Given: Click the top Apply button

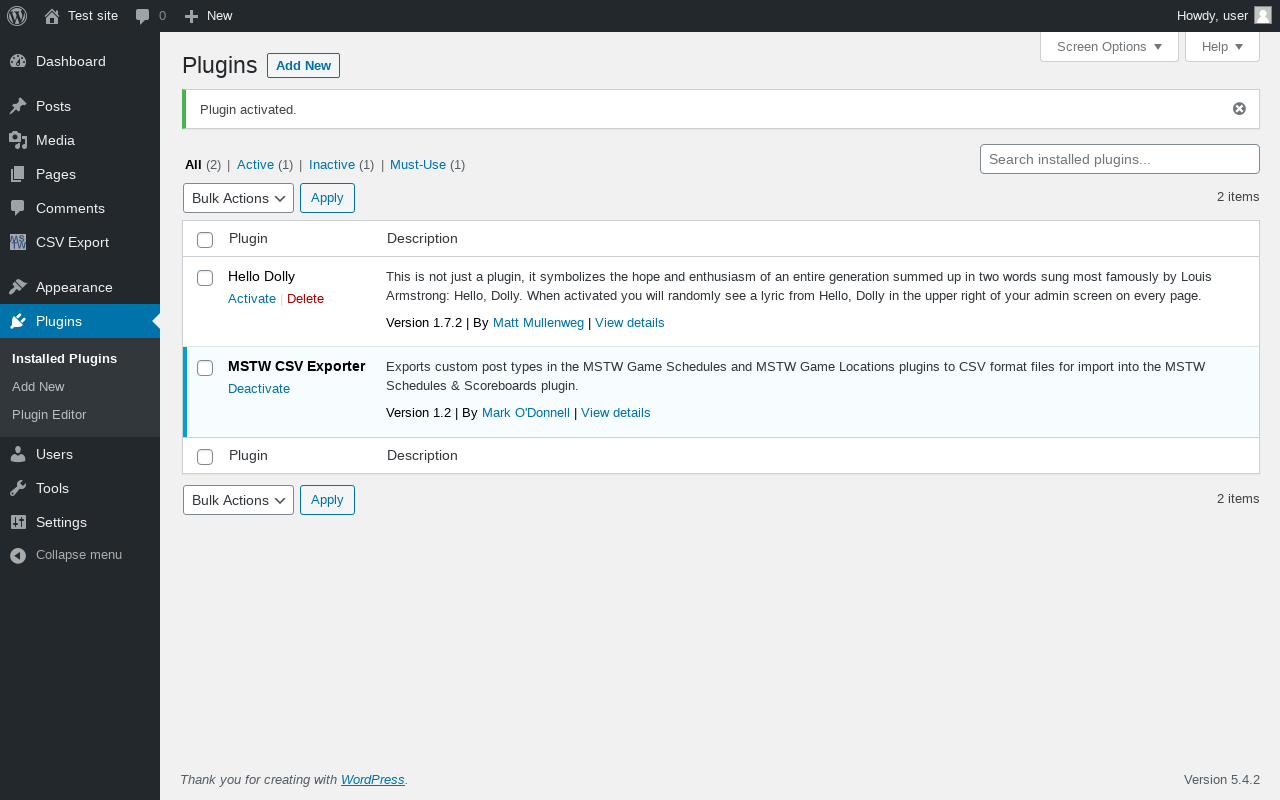Looking at the screenshot, I should coord(327,198).
